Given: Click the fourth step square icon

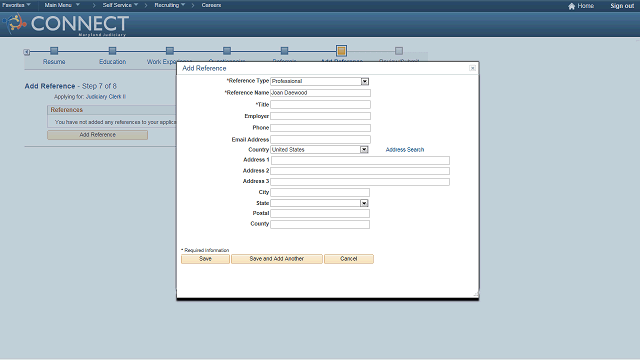Looking at the screenshot, I should point(227,51).
